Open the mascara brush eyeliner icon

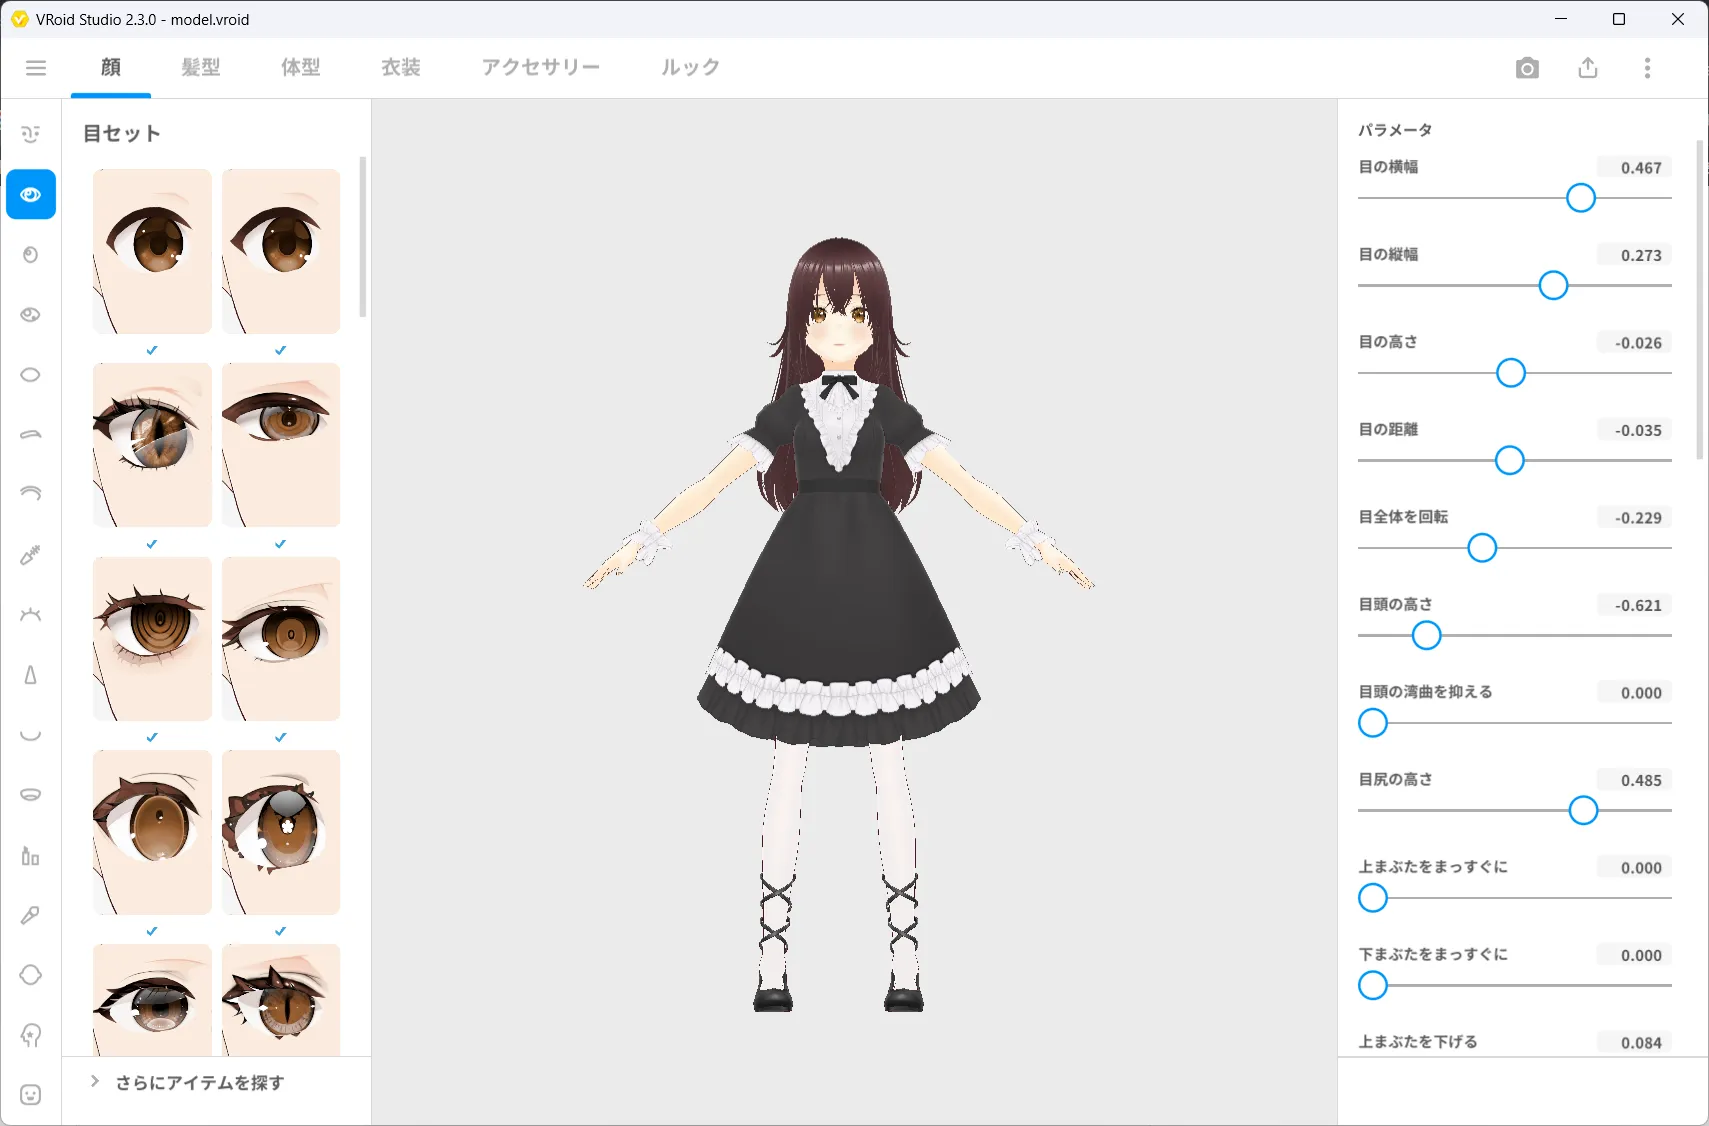click(31, 555)
